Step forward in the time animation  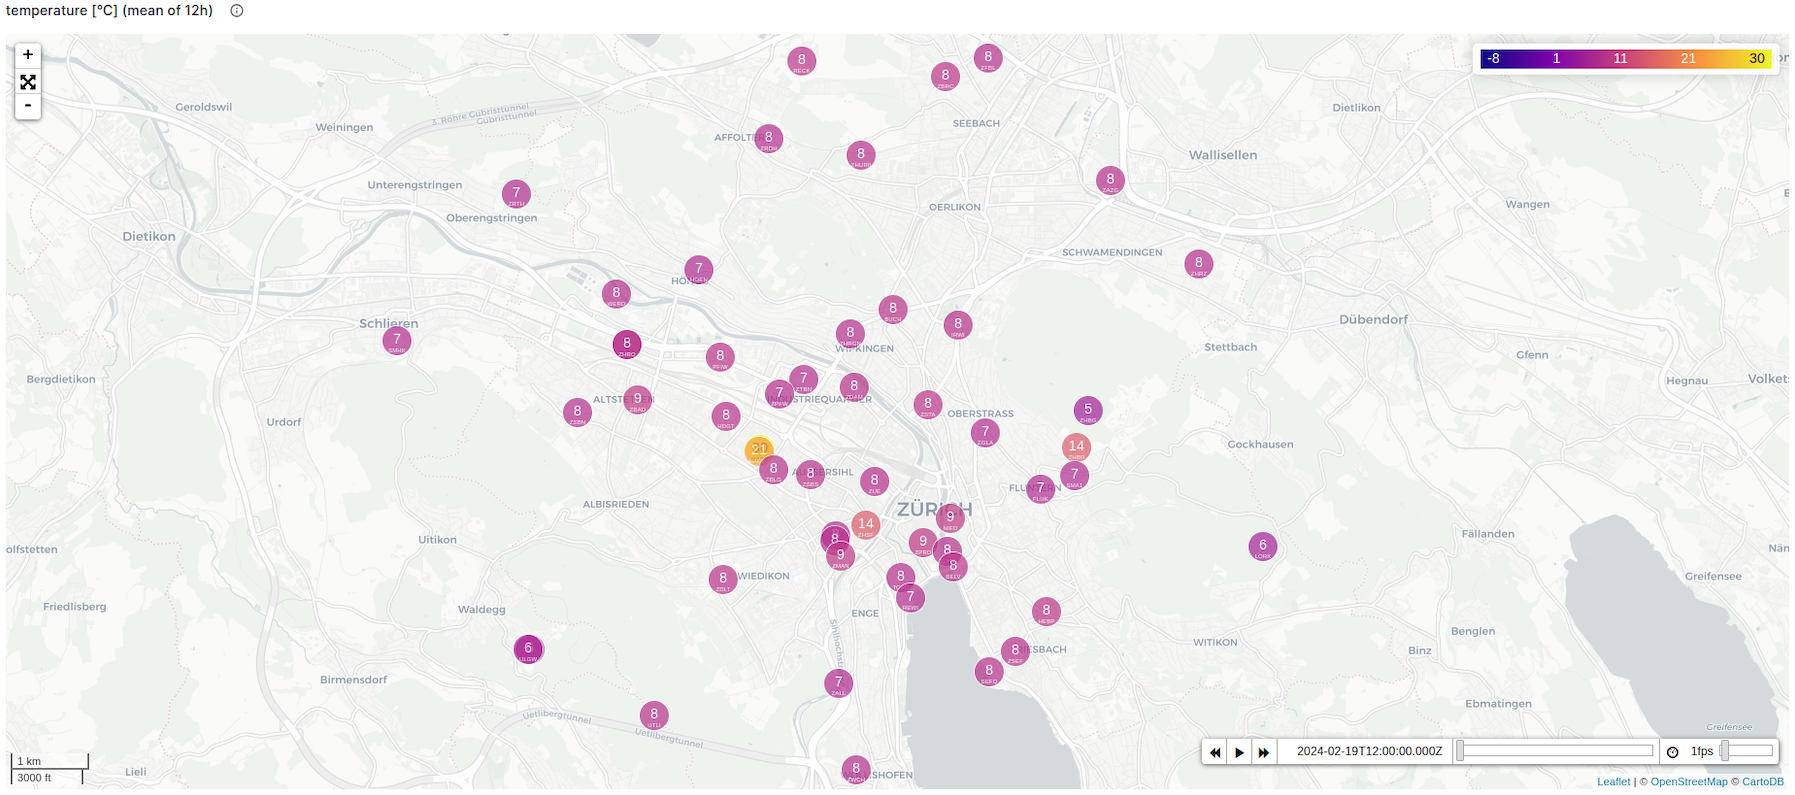(x=1264, y=752)
